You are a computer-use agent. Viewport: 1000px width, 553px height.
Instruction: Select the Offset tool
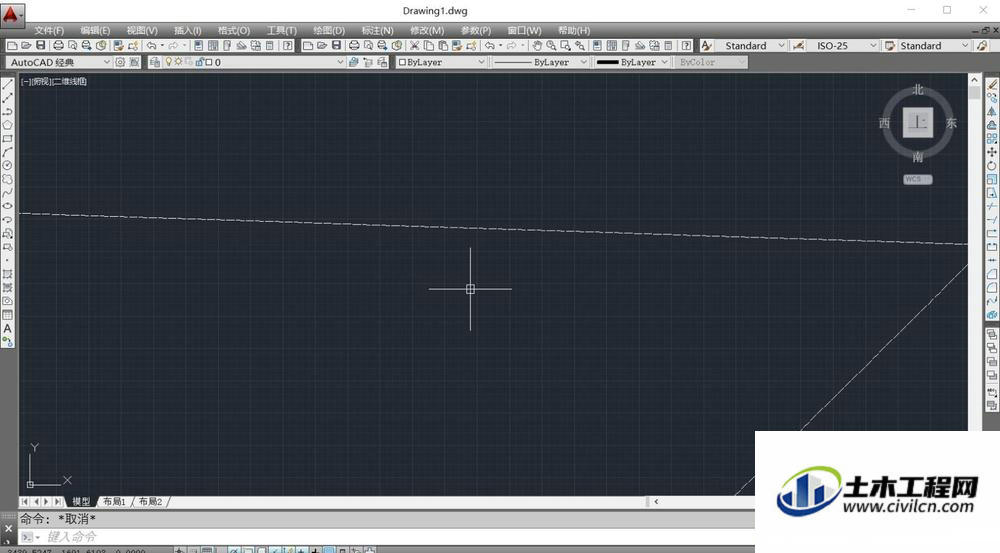pos(992,125)
